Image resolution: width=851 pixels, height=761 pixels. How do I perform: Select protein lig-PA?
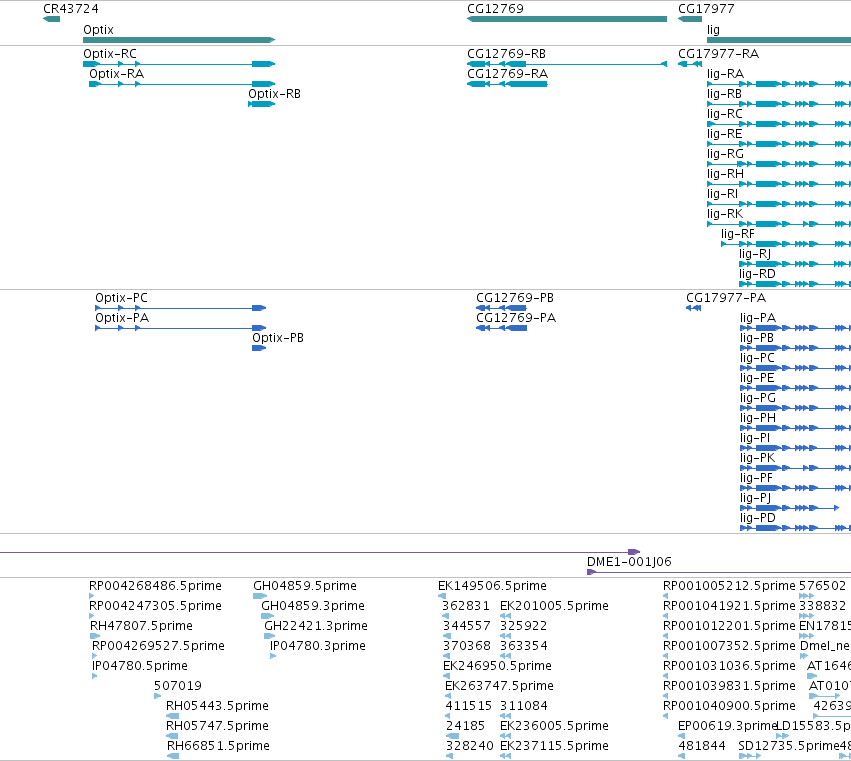point(795,328)
